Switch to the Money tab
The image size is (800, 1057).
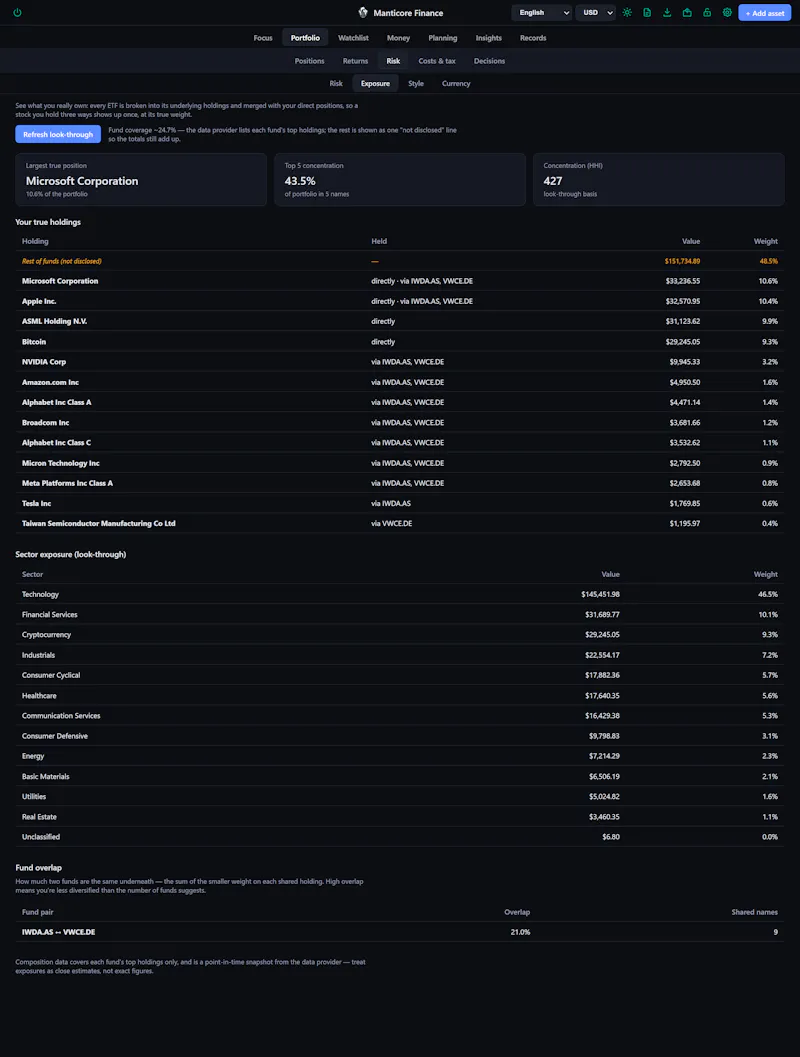pyautogui.click(x=398, y=38)
